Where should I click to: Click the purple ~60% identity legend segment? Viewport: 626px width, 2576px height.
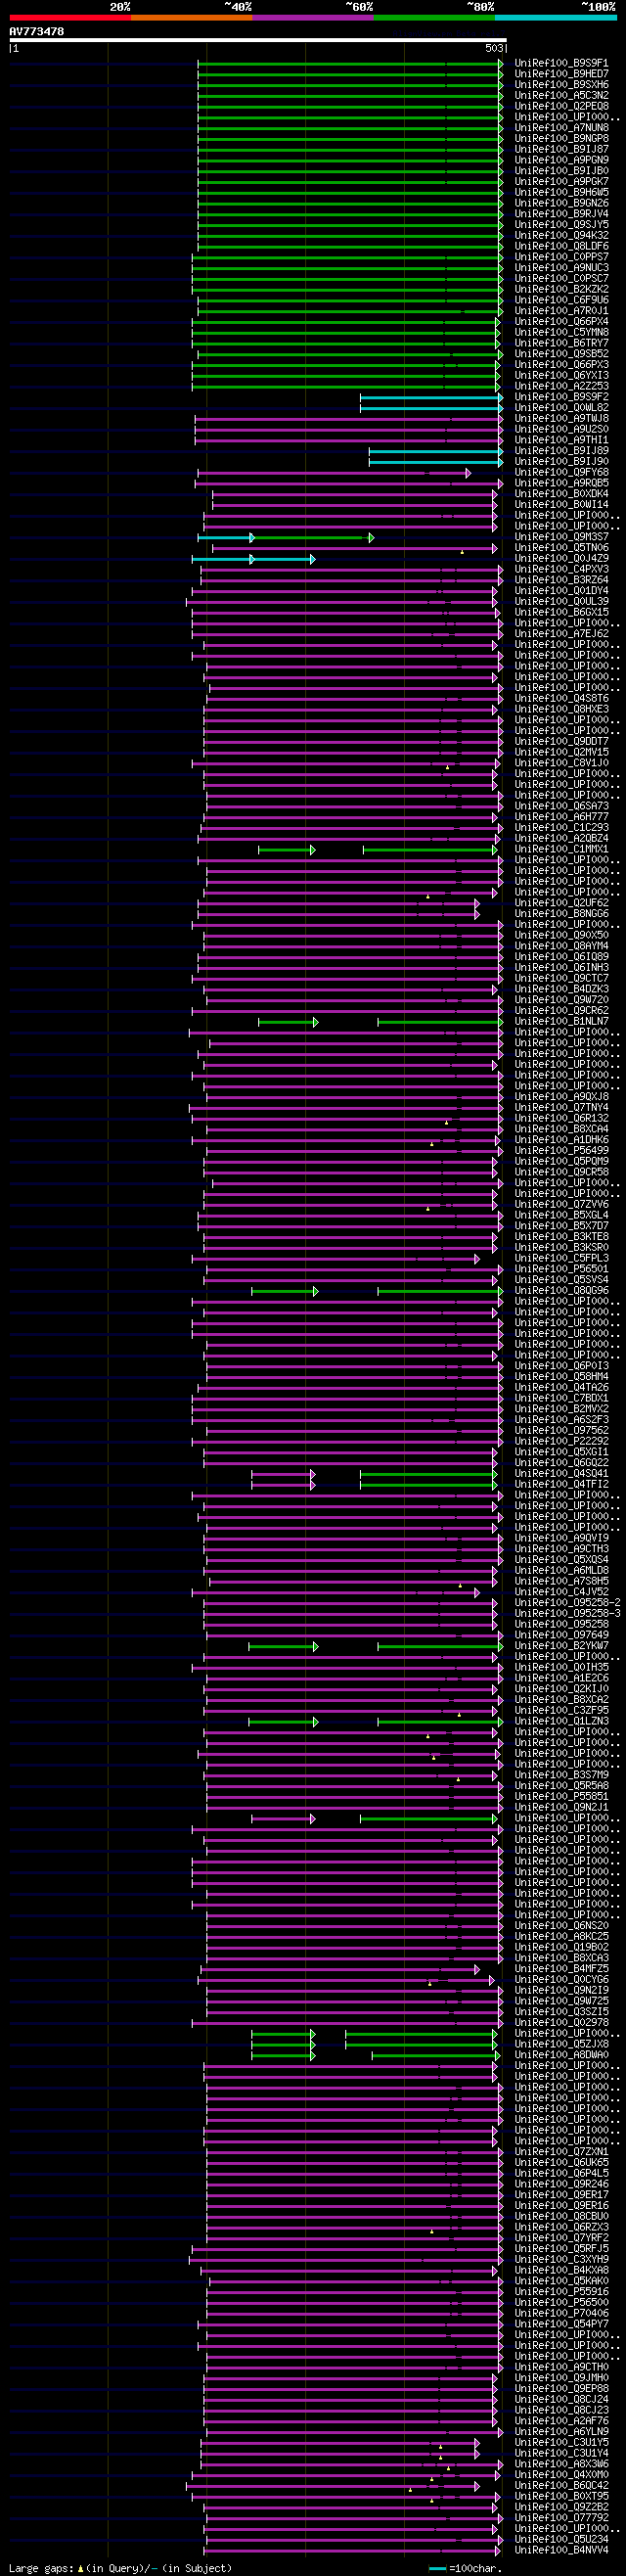312,18
